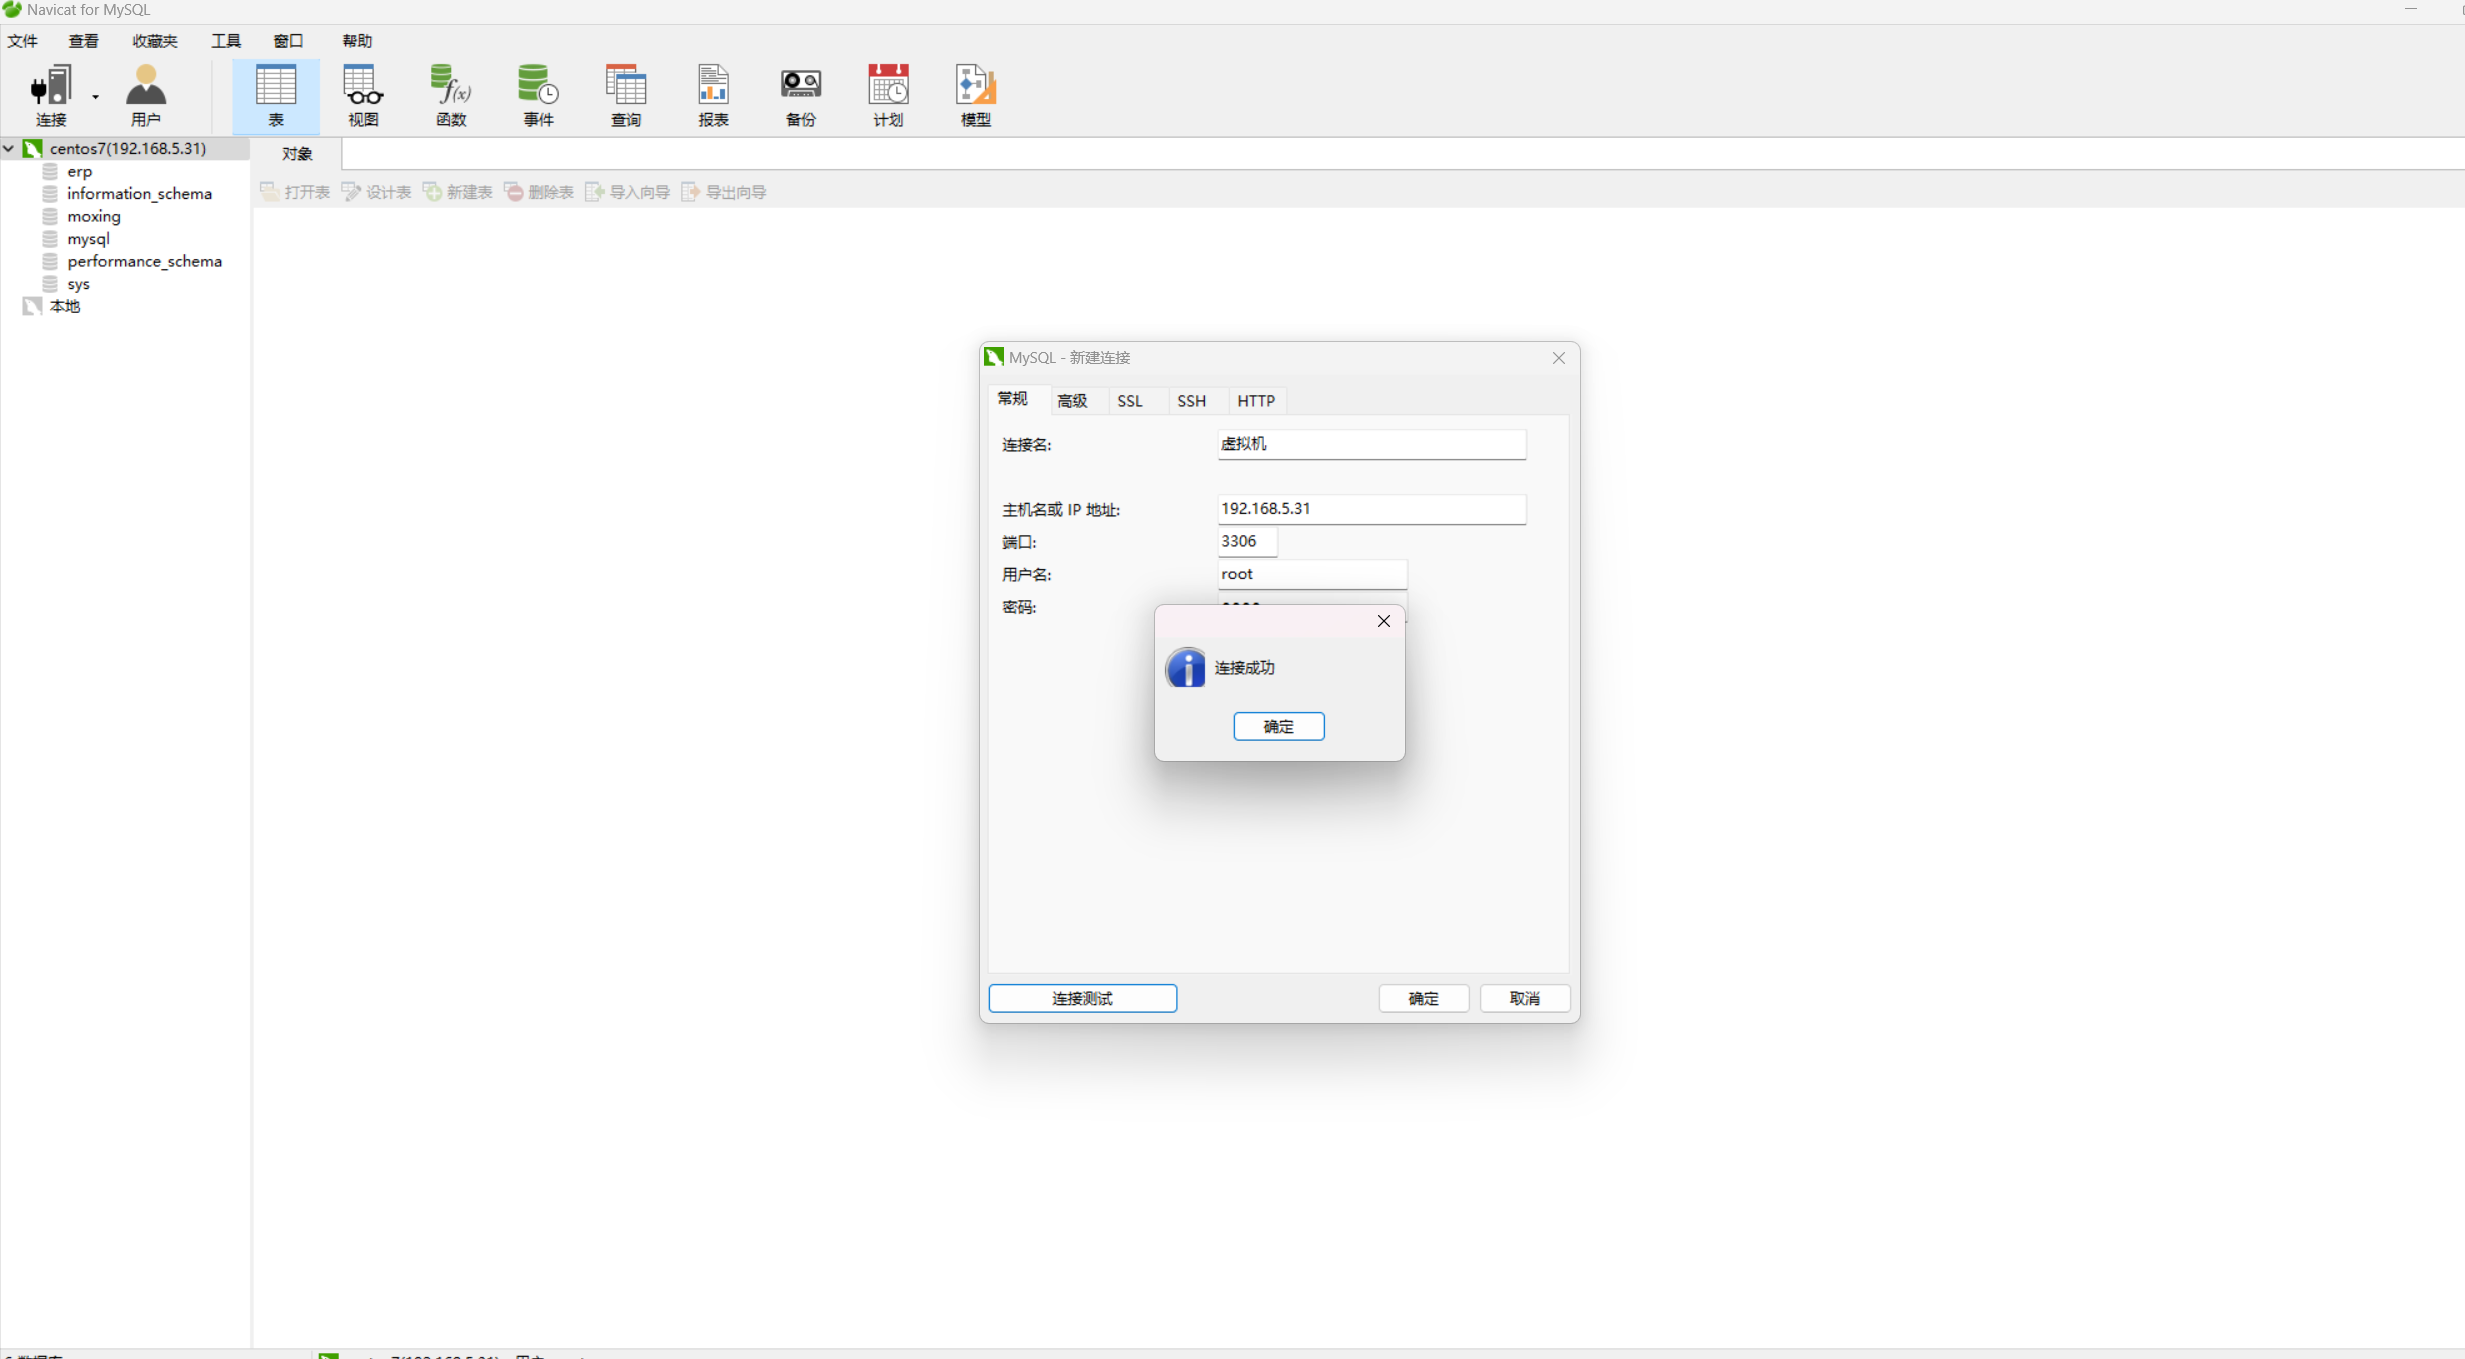Click the 备份 (Backup) icon
This screenshot has height=1359, width=2465.
800,95
